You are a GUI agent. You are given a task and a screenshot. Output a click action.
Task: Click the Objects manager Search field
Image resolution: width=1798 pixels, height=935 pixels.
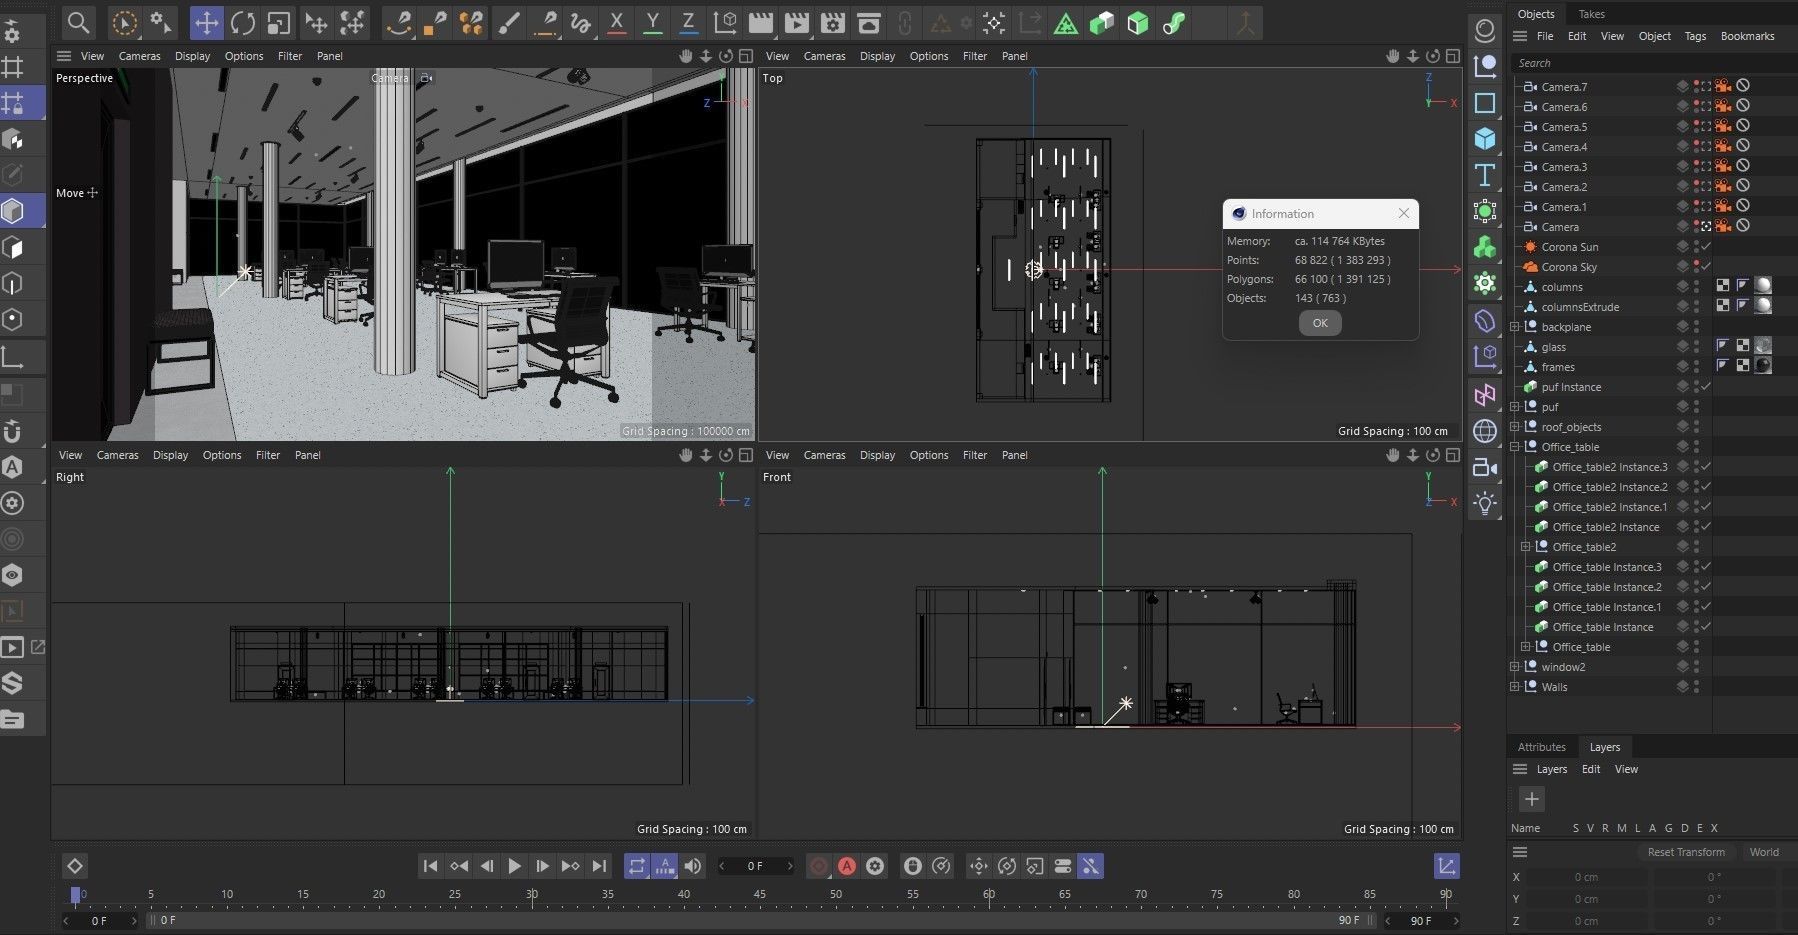pyautogui.click(x=1654, y=63)
